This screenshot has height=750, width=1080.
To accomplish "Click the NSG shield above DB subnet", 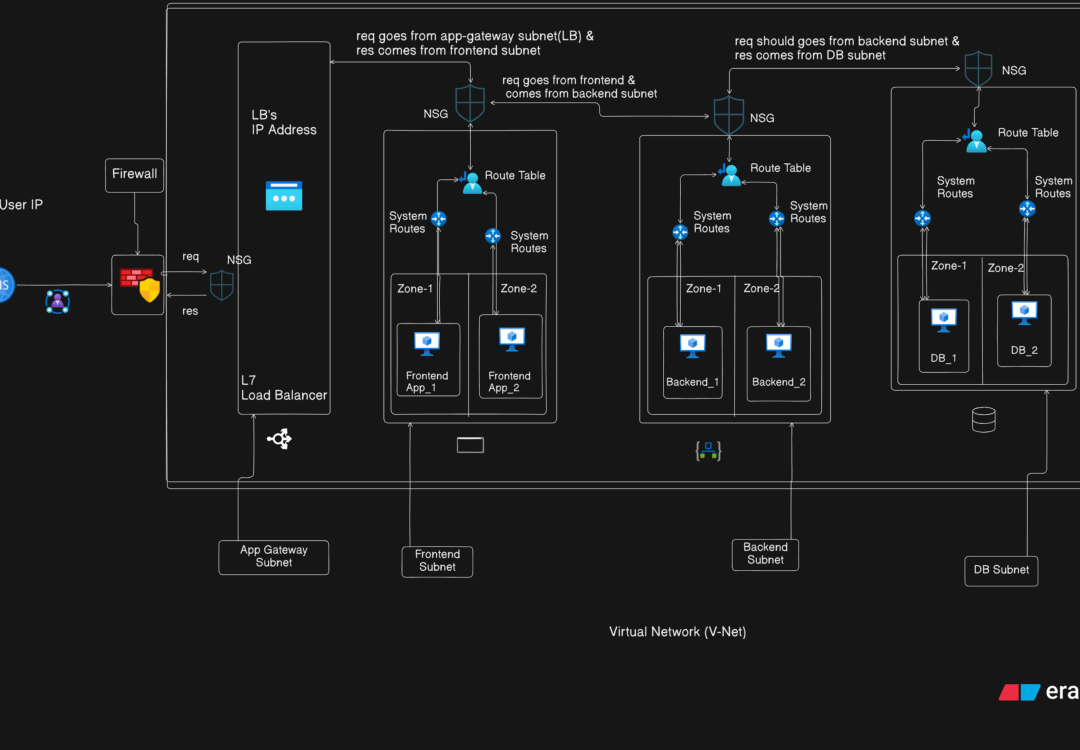I will (978, 69).
